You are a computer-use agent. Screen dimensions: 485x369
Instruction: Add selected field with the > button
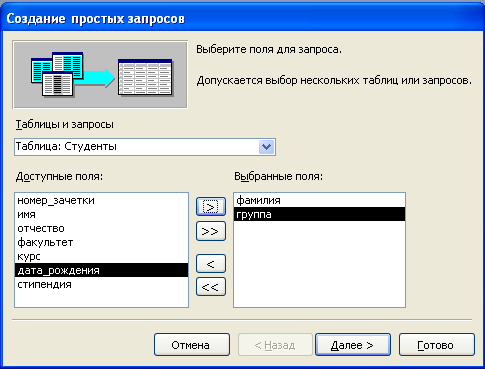pos(211,206)
